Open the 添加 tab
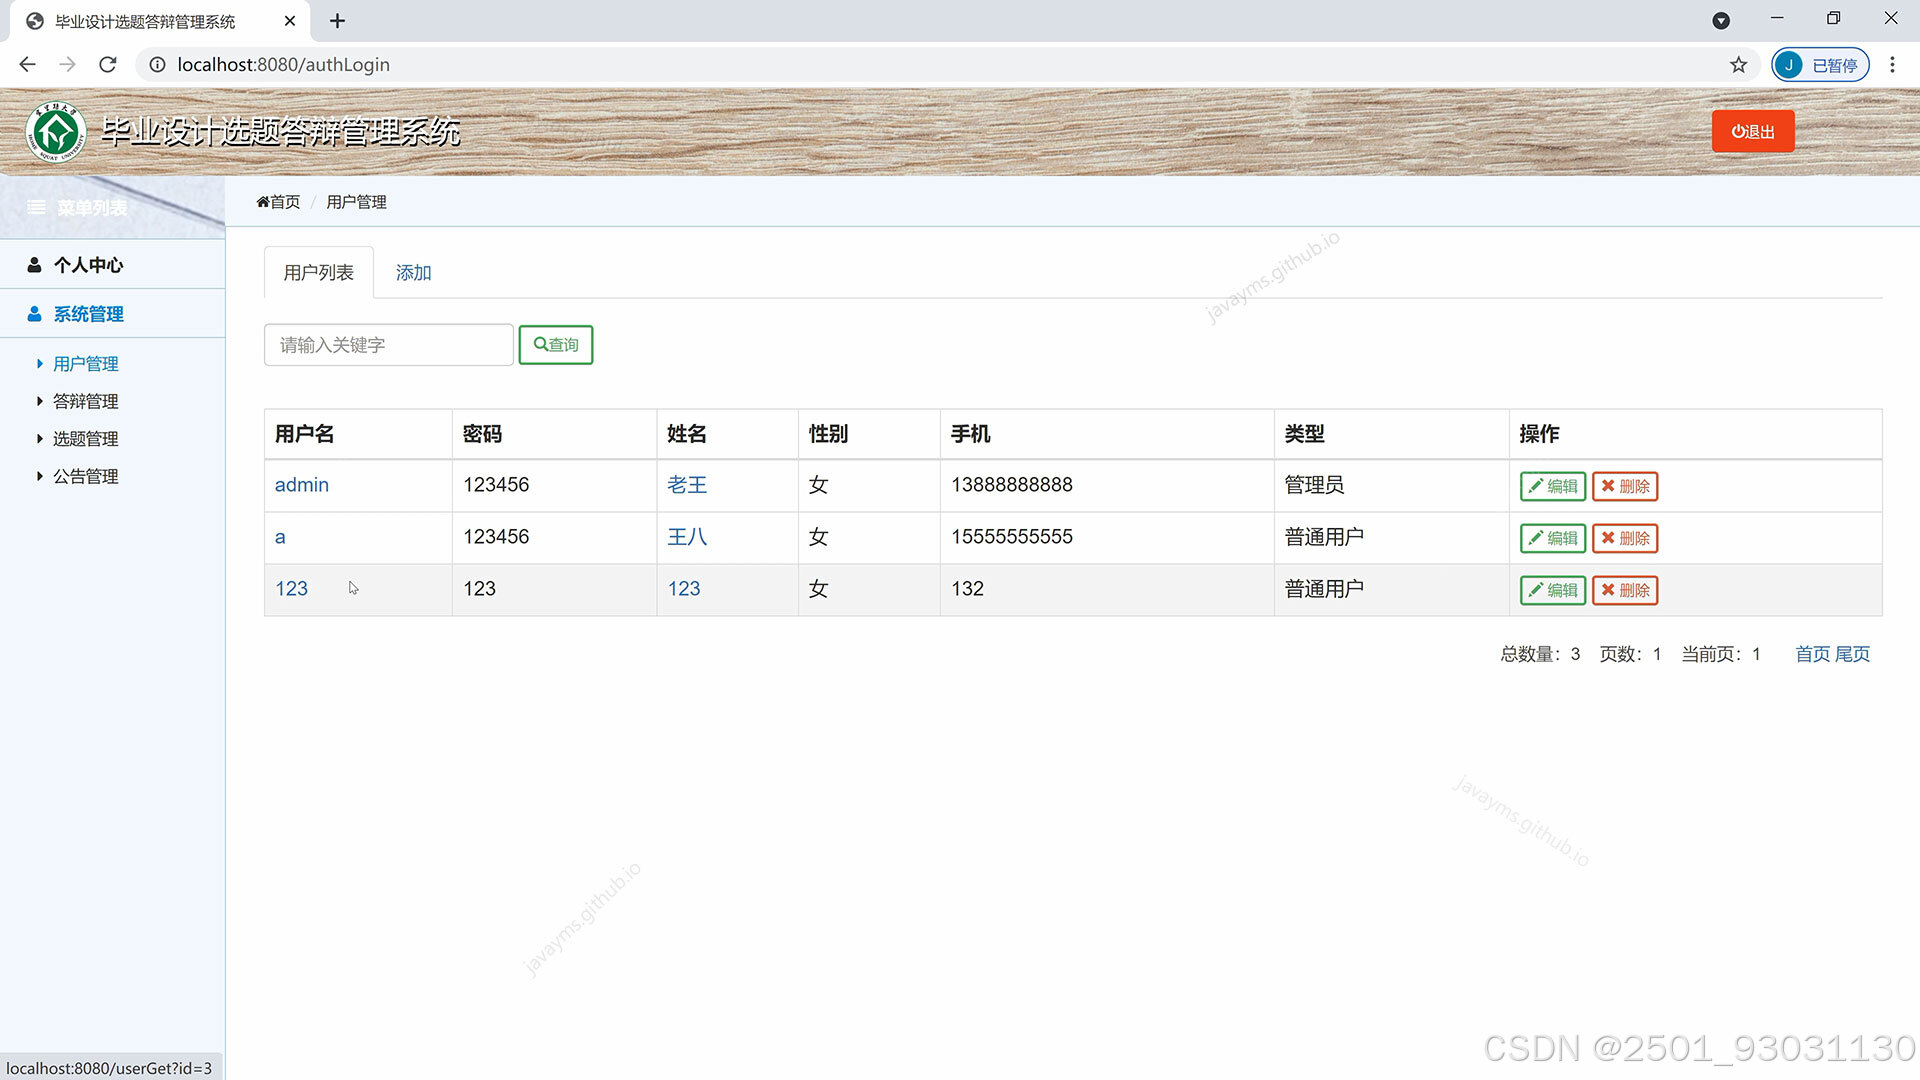The image size is (1920, 1080). 413,273
